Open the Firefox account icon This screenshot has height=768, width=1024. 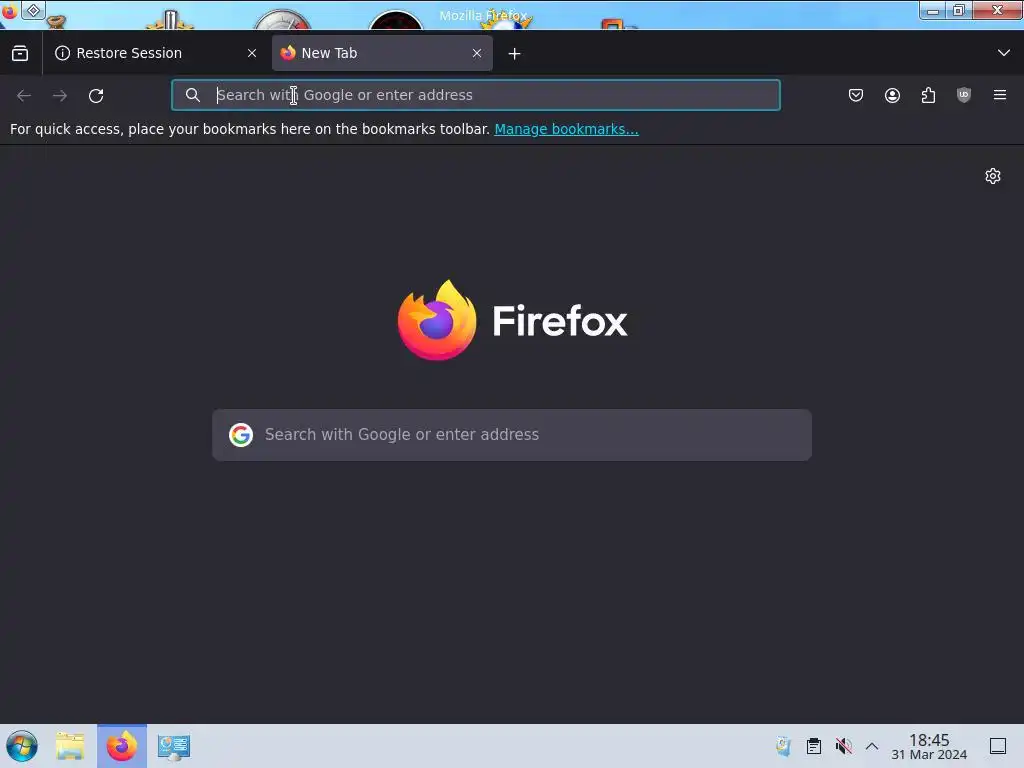tap(892, 95)
